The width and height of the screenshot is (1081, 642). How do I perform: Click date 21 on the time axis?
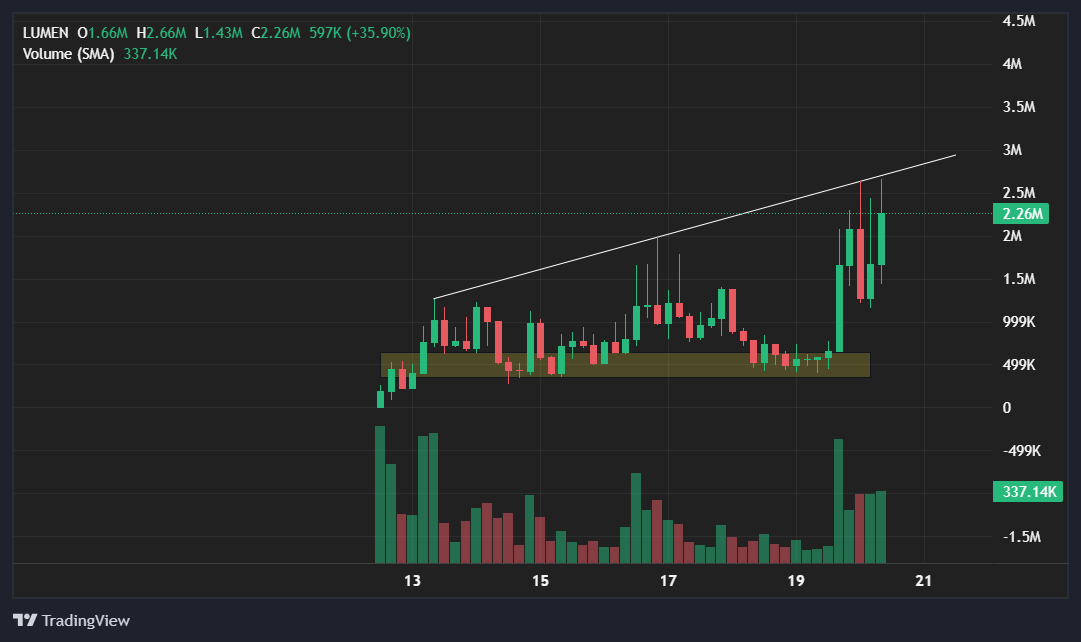(923, 581)
